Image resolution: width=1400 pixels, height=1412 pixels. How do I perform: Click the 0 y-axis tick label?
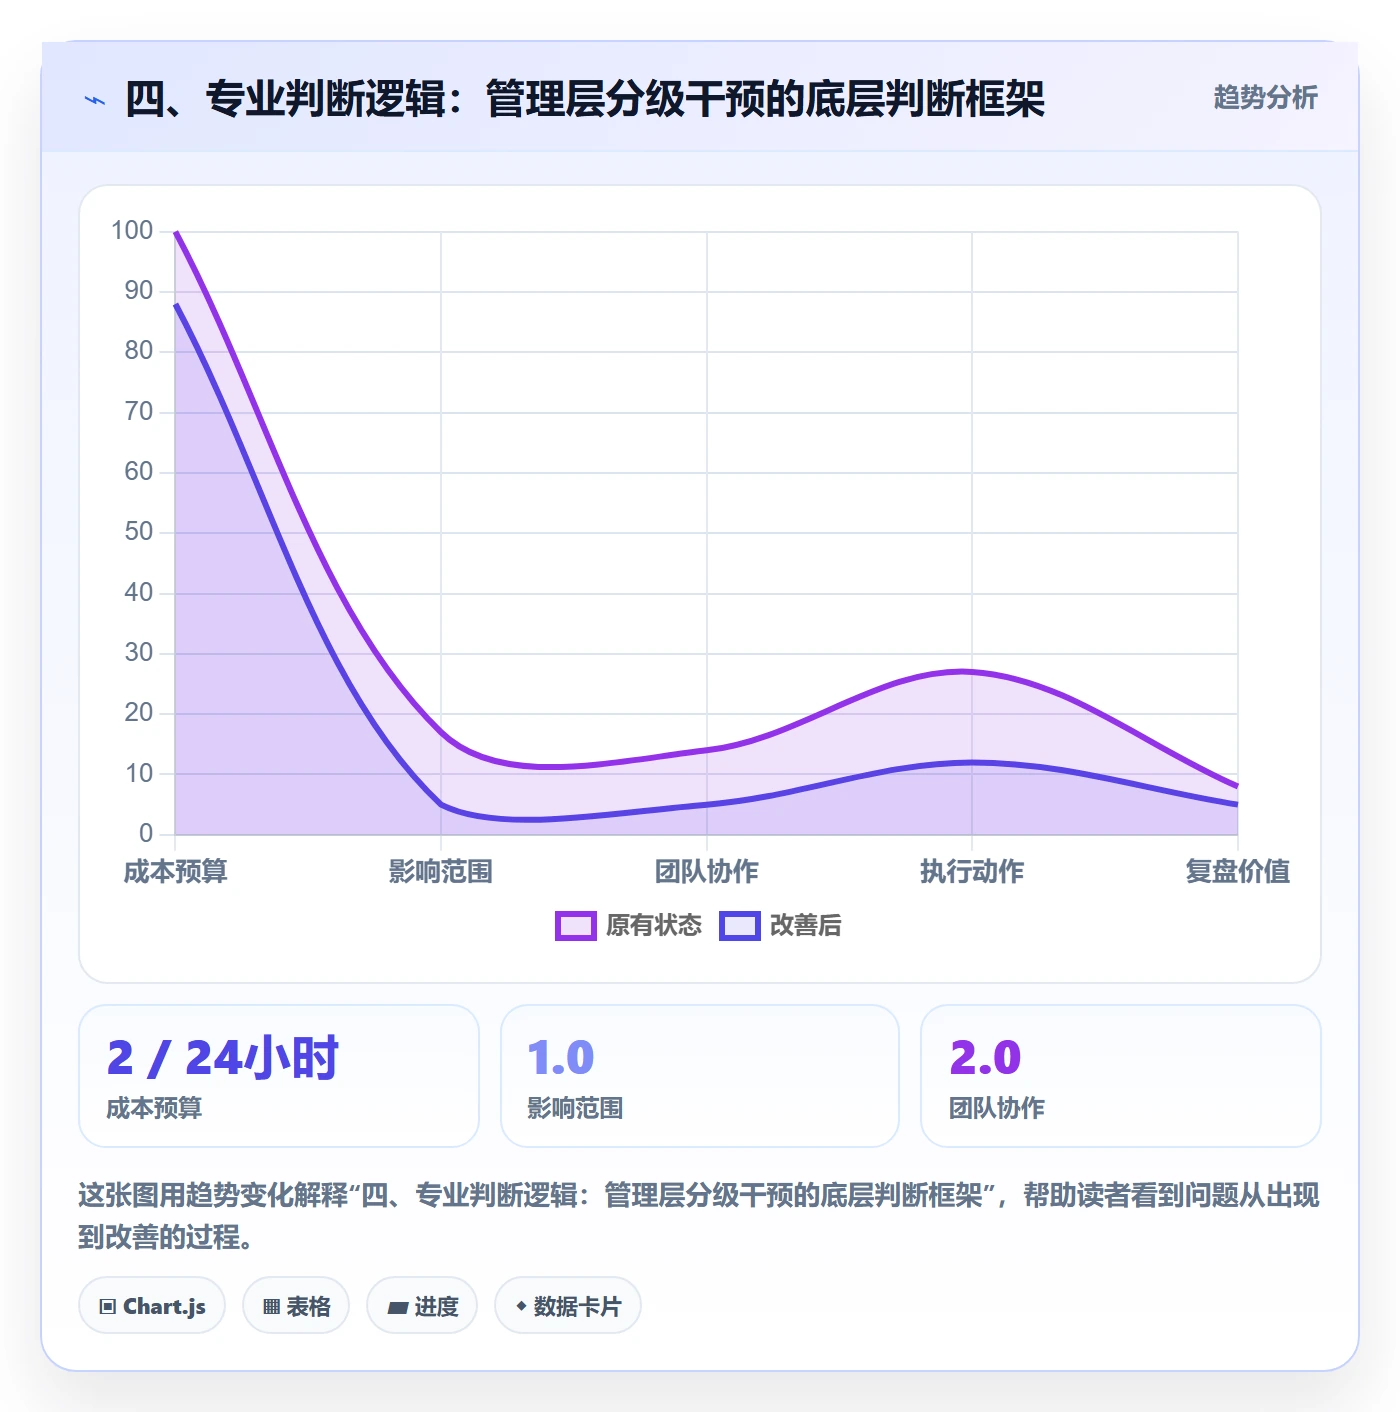(146, 833)
